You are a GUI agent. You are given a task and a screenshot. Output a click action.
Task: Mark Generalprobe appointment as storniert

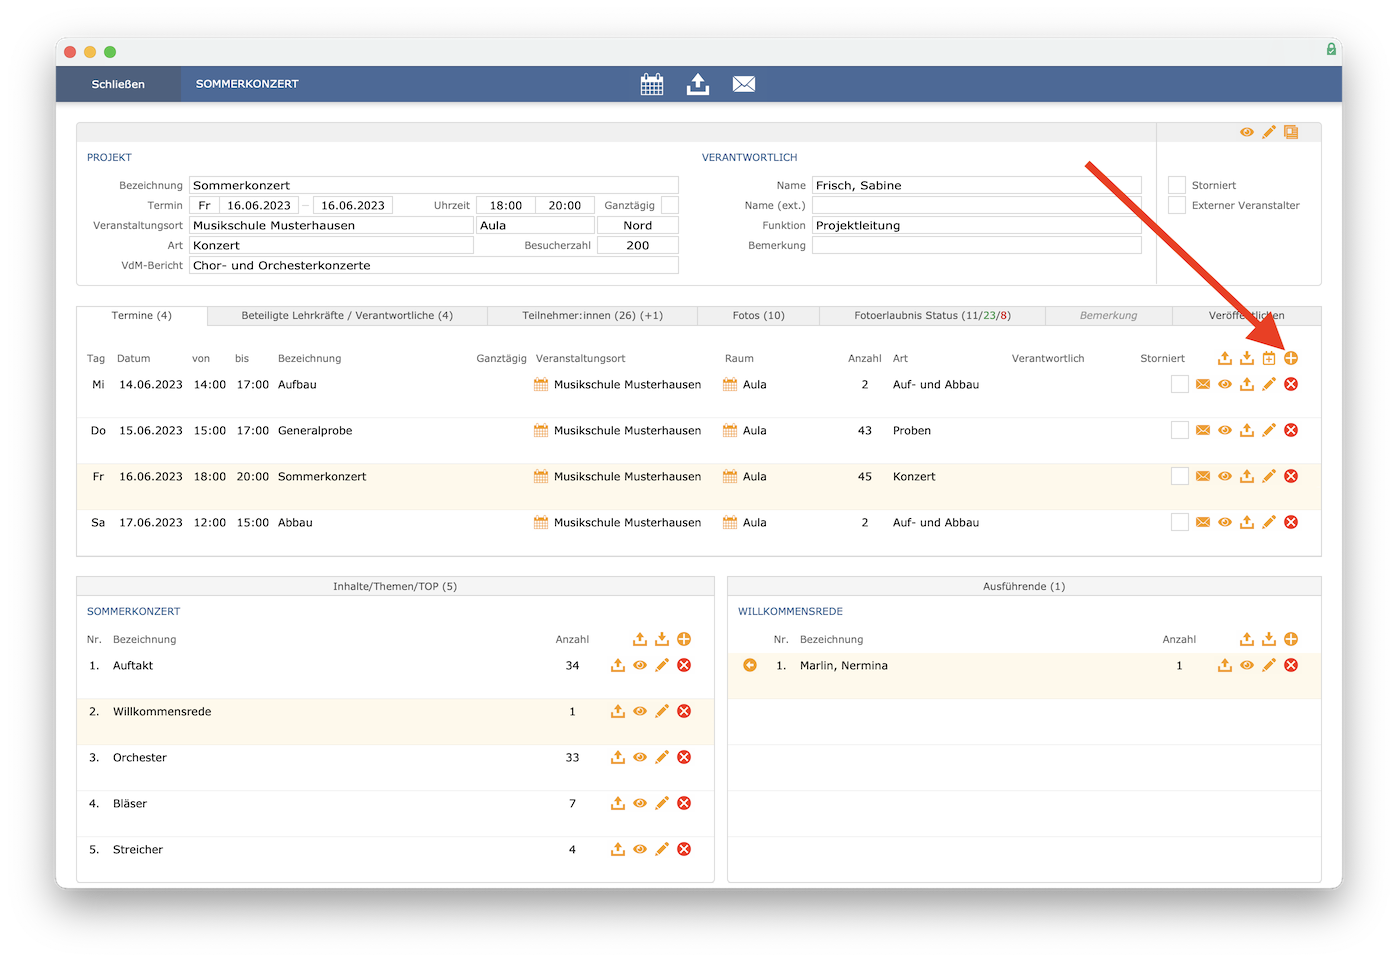point(1180,430)
